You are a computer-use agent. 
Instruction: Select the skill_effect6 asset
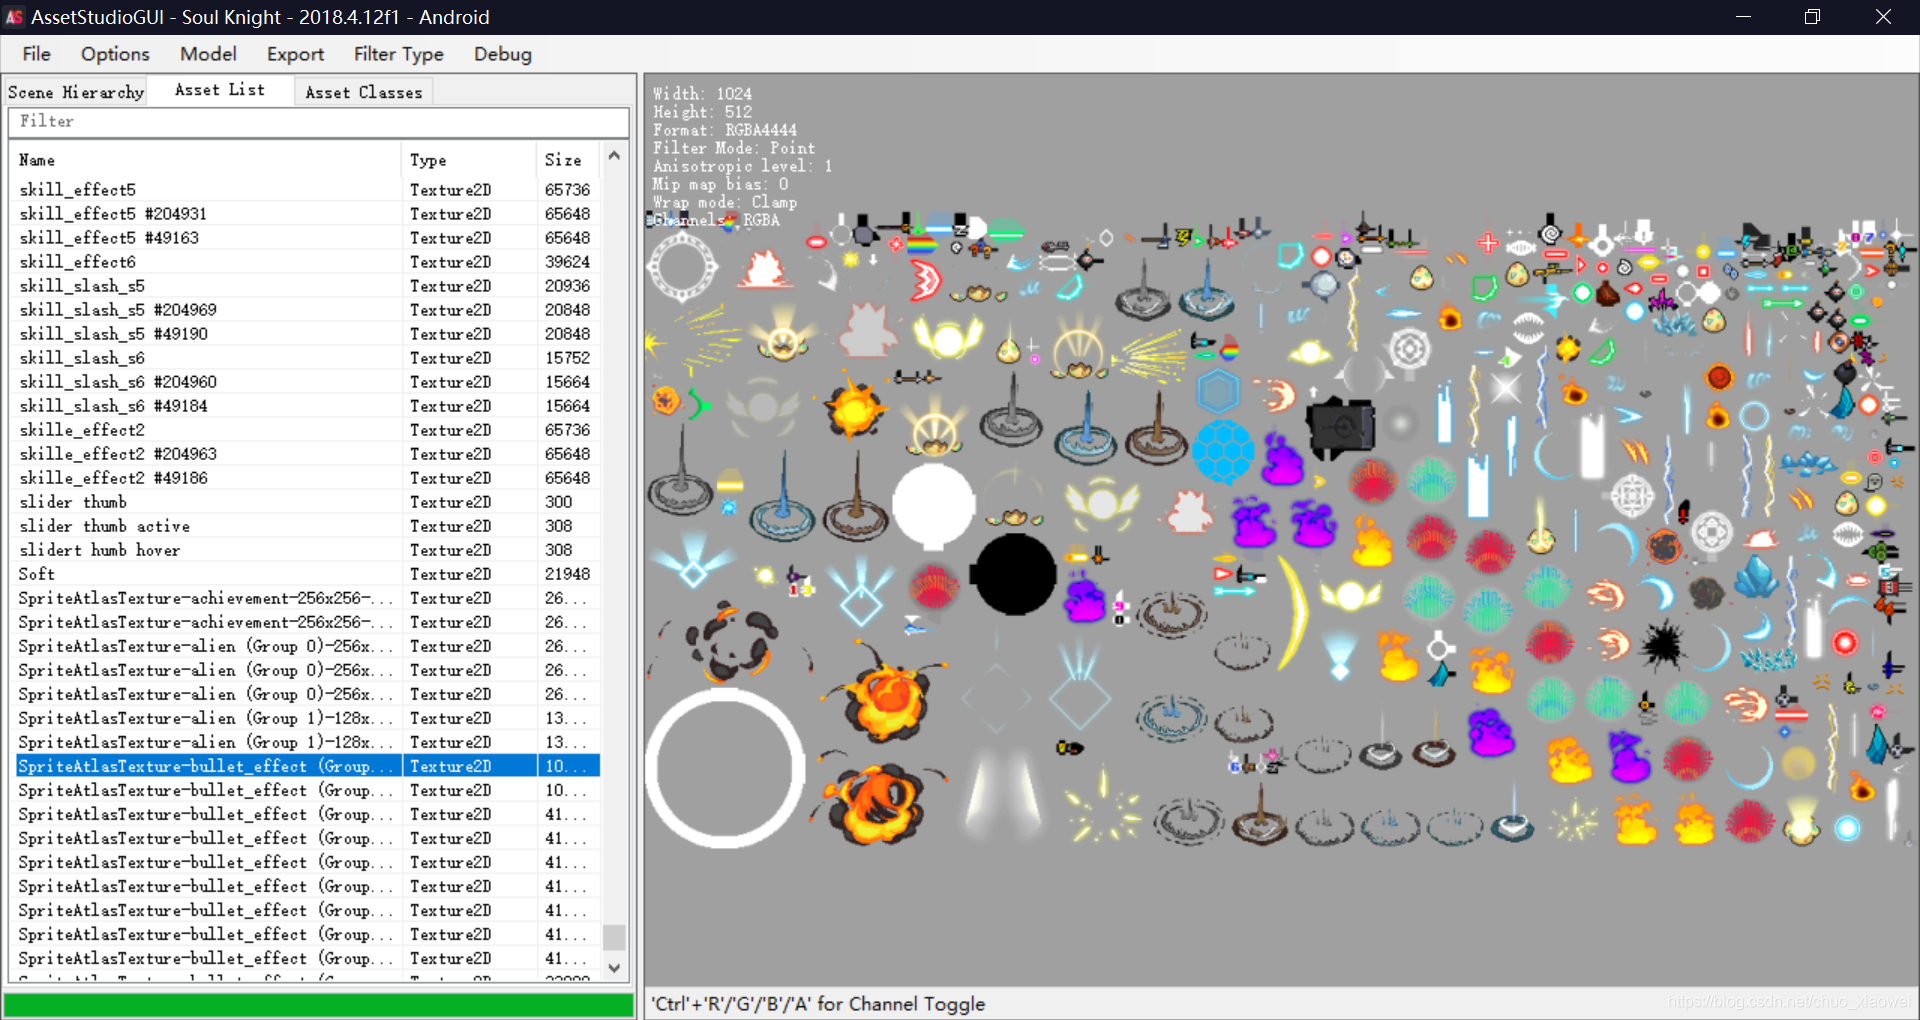point(308,262)
